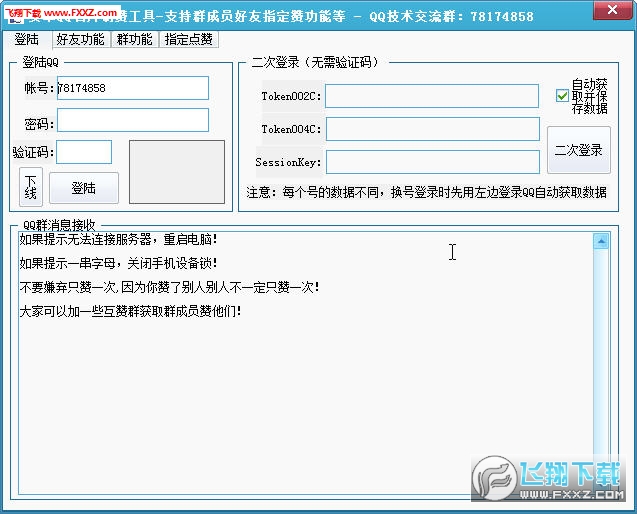Click the line 不要嫌弃只赞一次
Viewport: 637px width, 514px height.
coord(169,287)
